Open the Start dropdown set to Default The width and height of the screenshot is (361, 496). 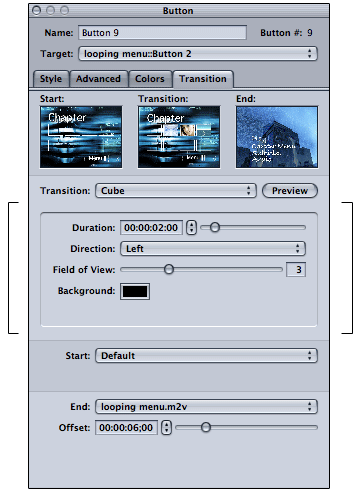[206, 356]
